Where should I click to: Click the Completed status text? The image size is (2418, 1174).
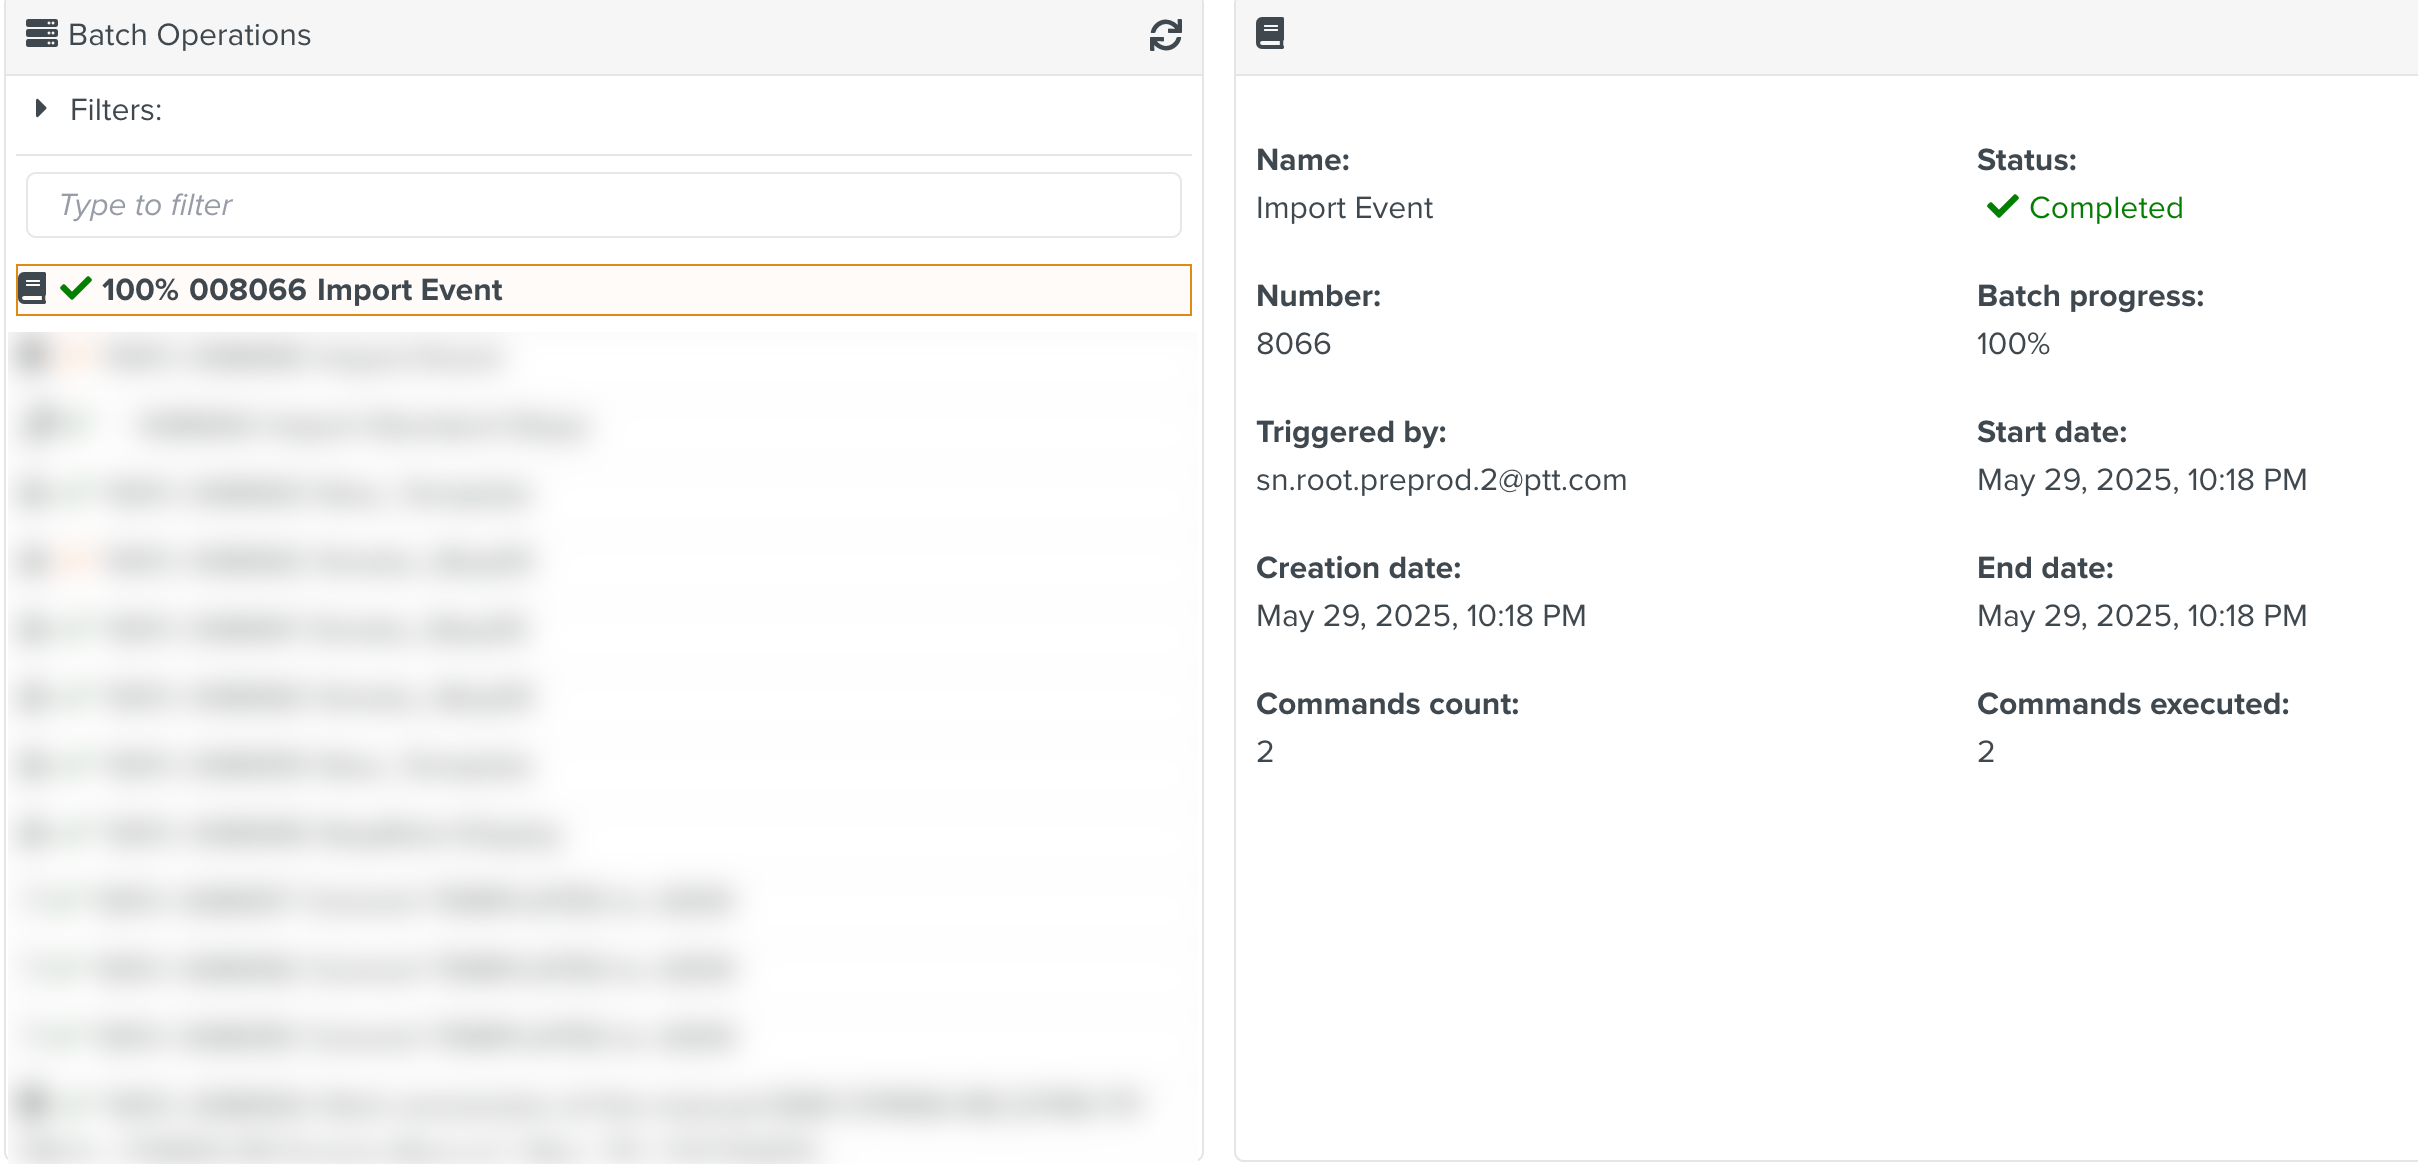coord(2105,208)
